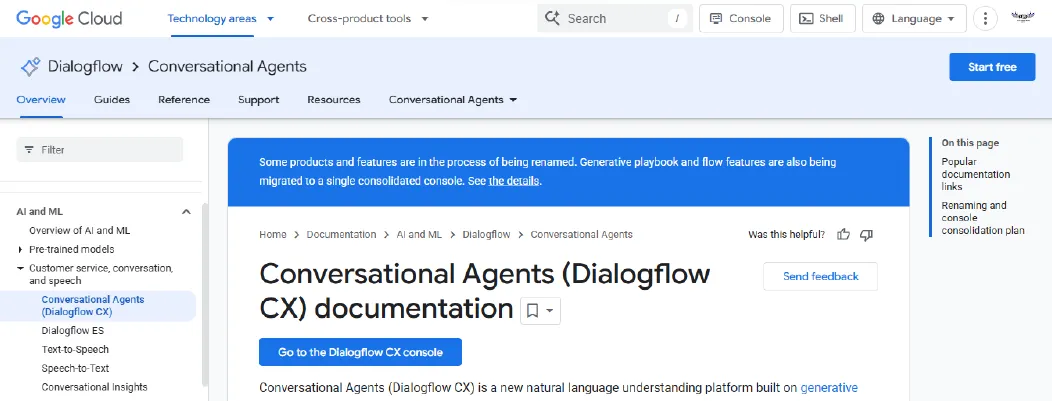1052x401 pixels.
Task: Go to Dialogflow breadcrumb link
Action: pos(486,234)
